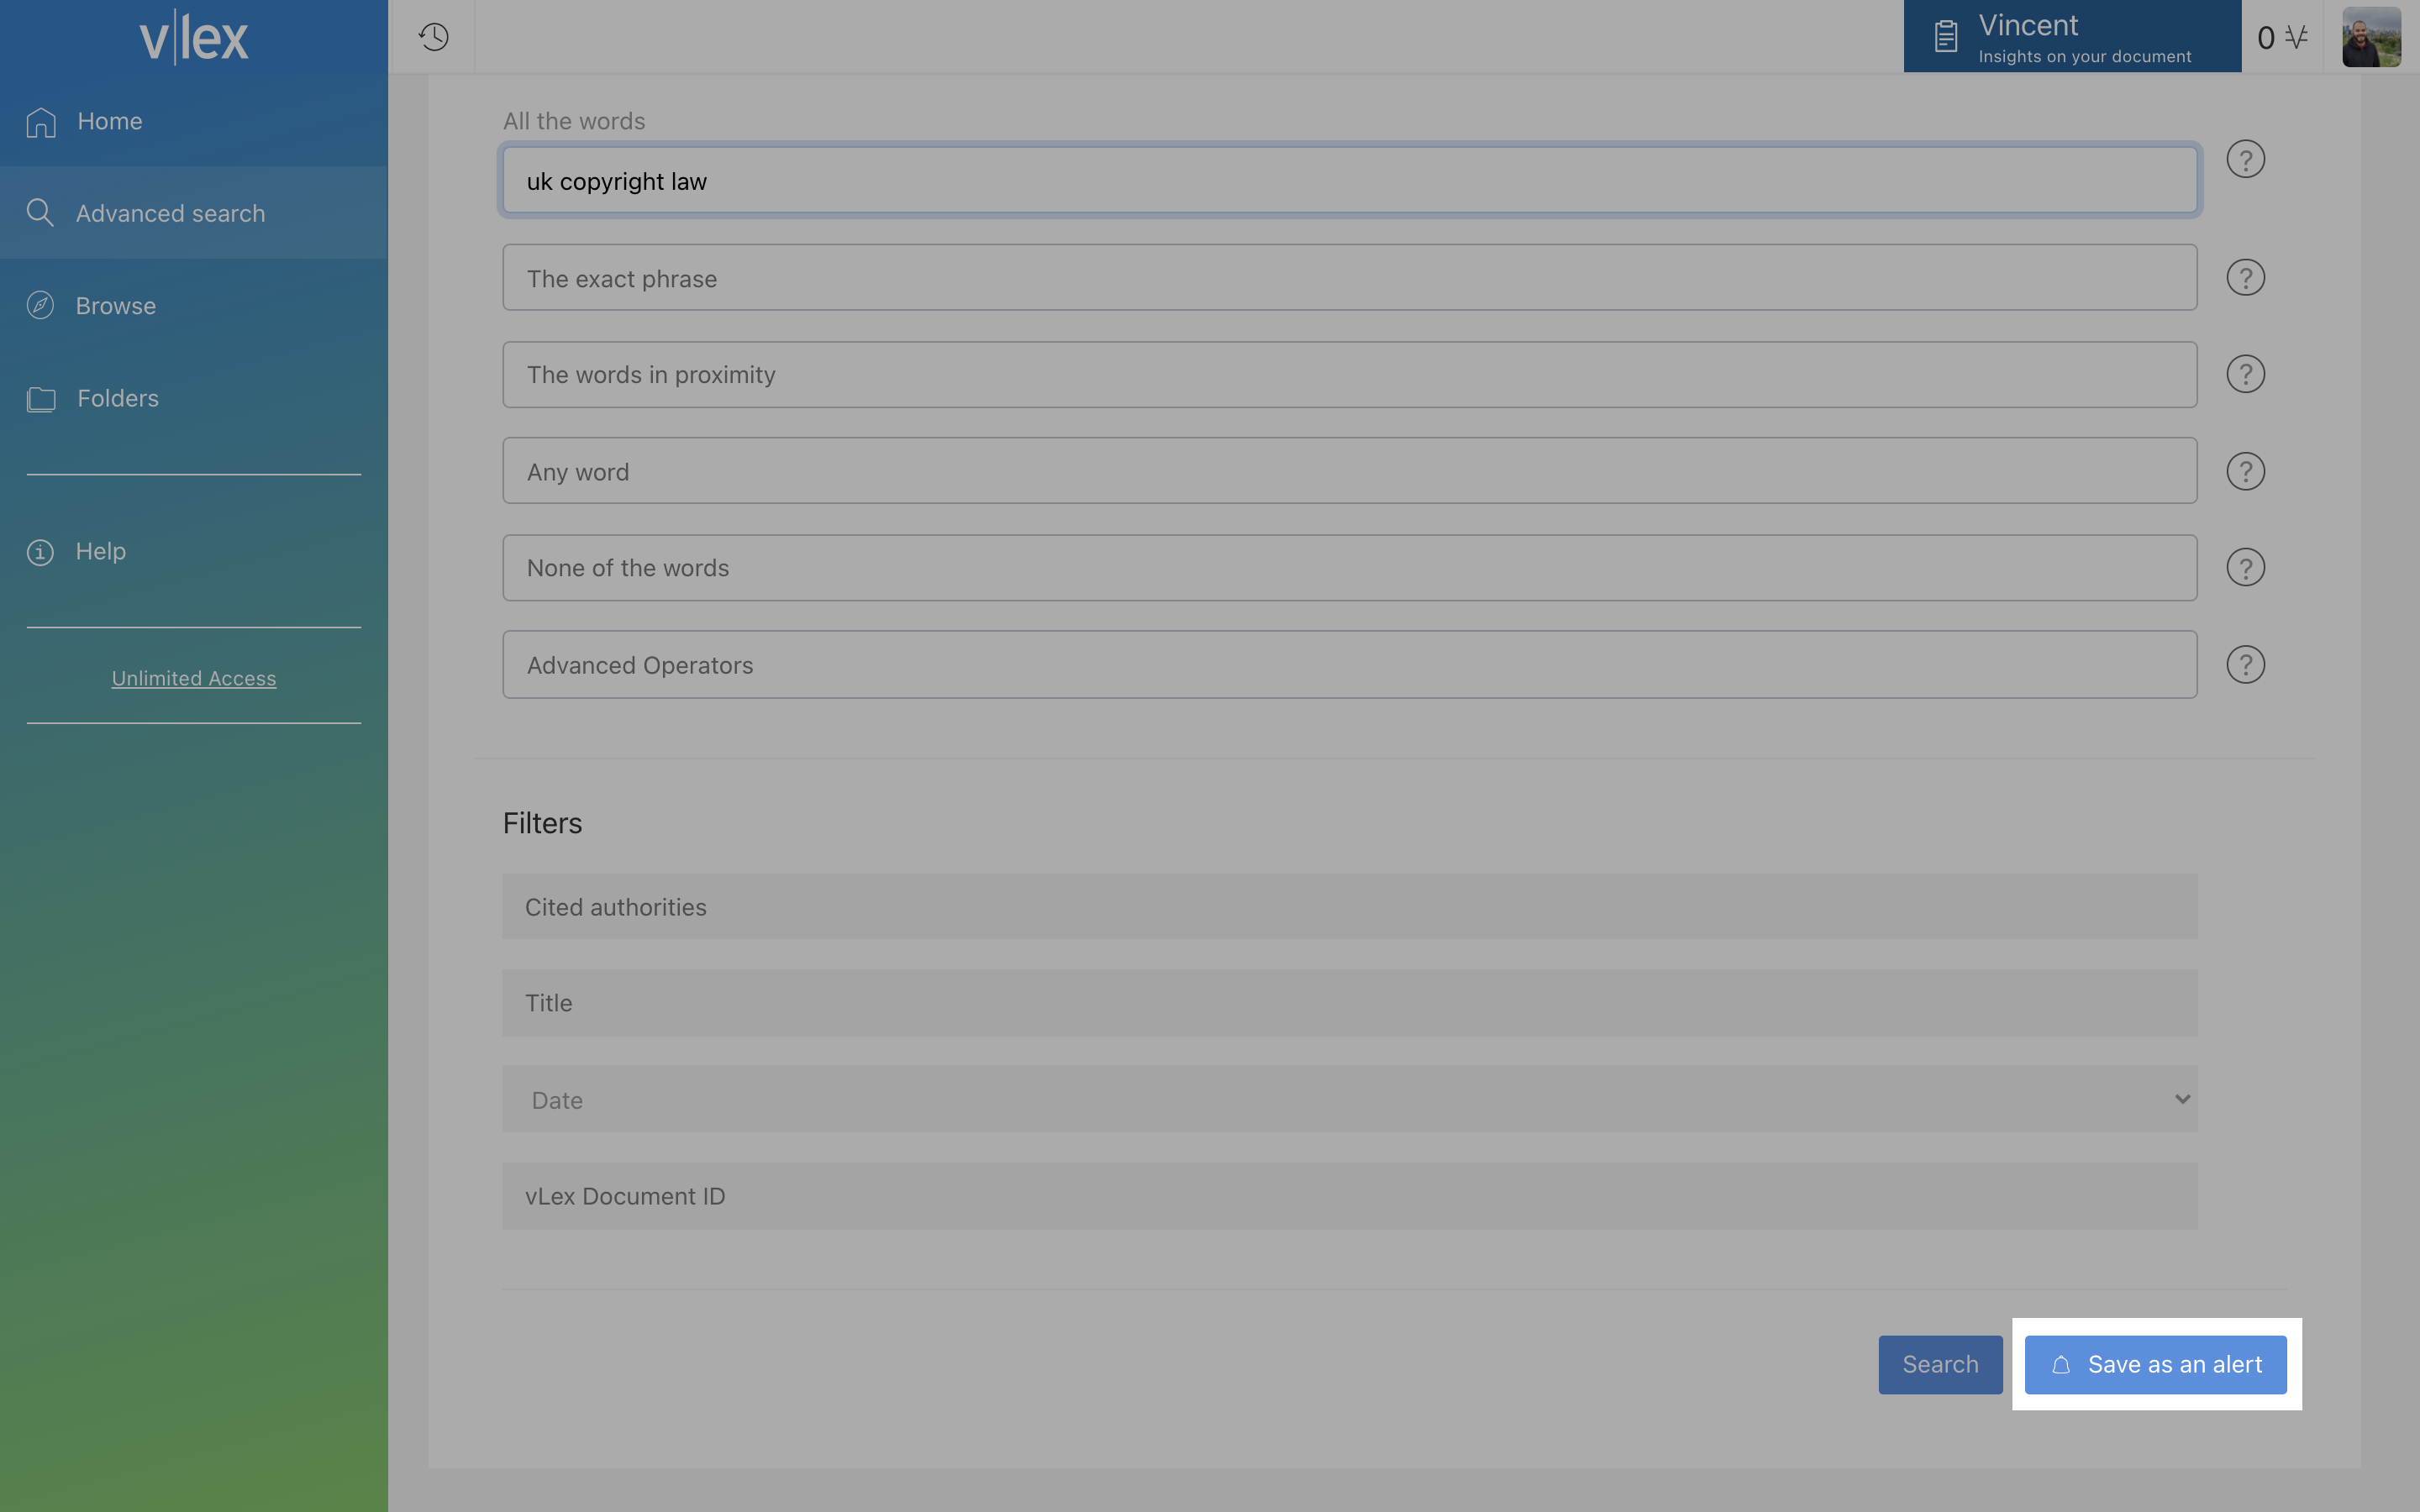Click the Filters heading text
Viewport: 2420px width, 1512px height.
tap(542, 823)
